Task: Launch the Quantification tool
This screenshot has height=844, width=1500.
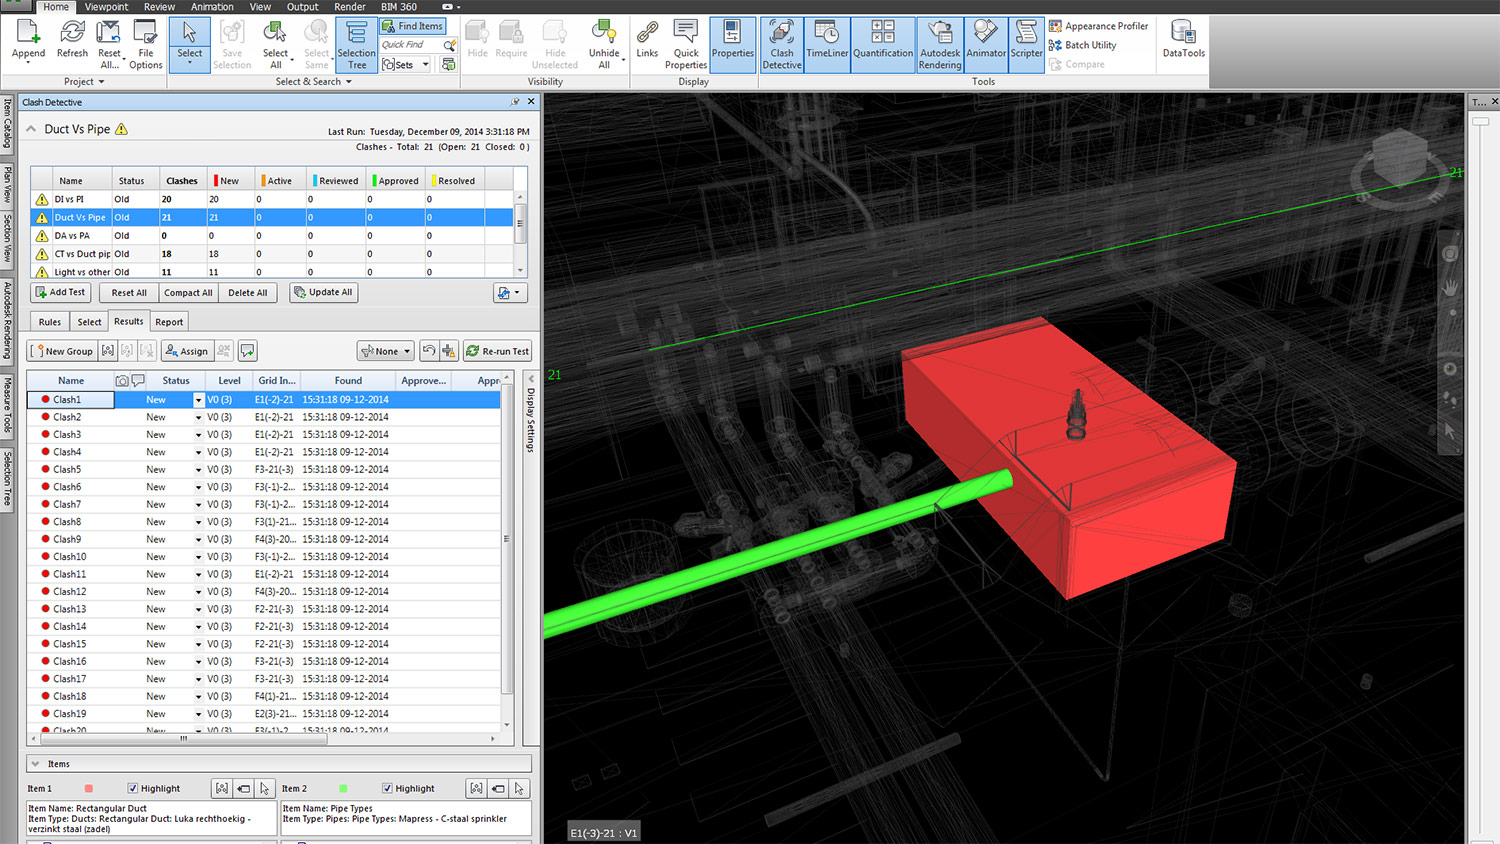Action: click(882, 45)
